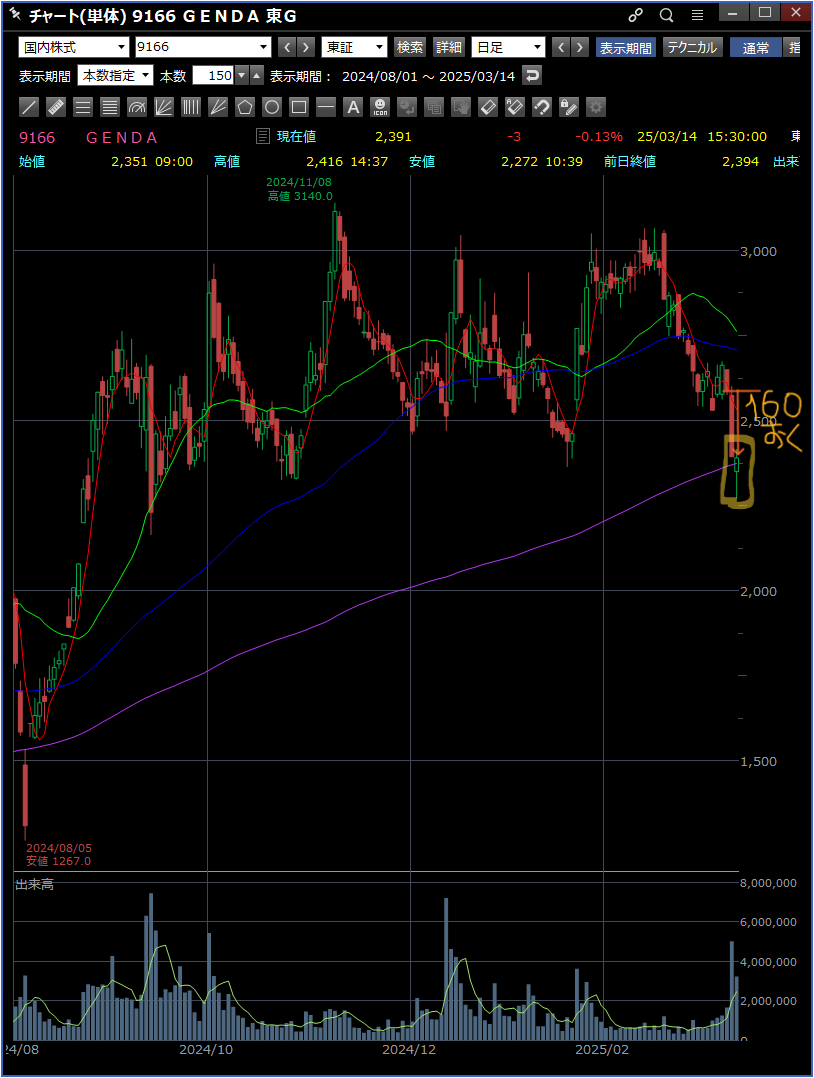Go to previous stock with left arrow

pyautogui.click(x=287, y=47)
